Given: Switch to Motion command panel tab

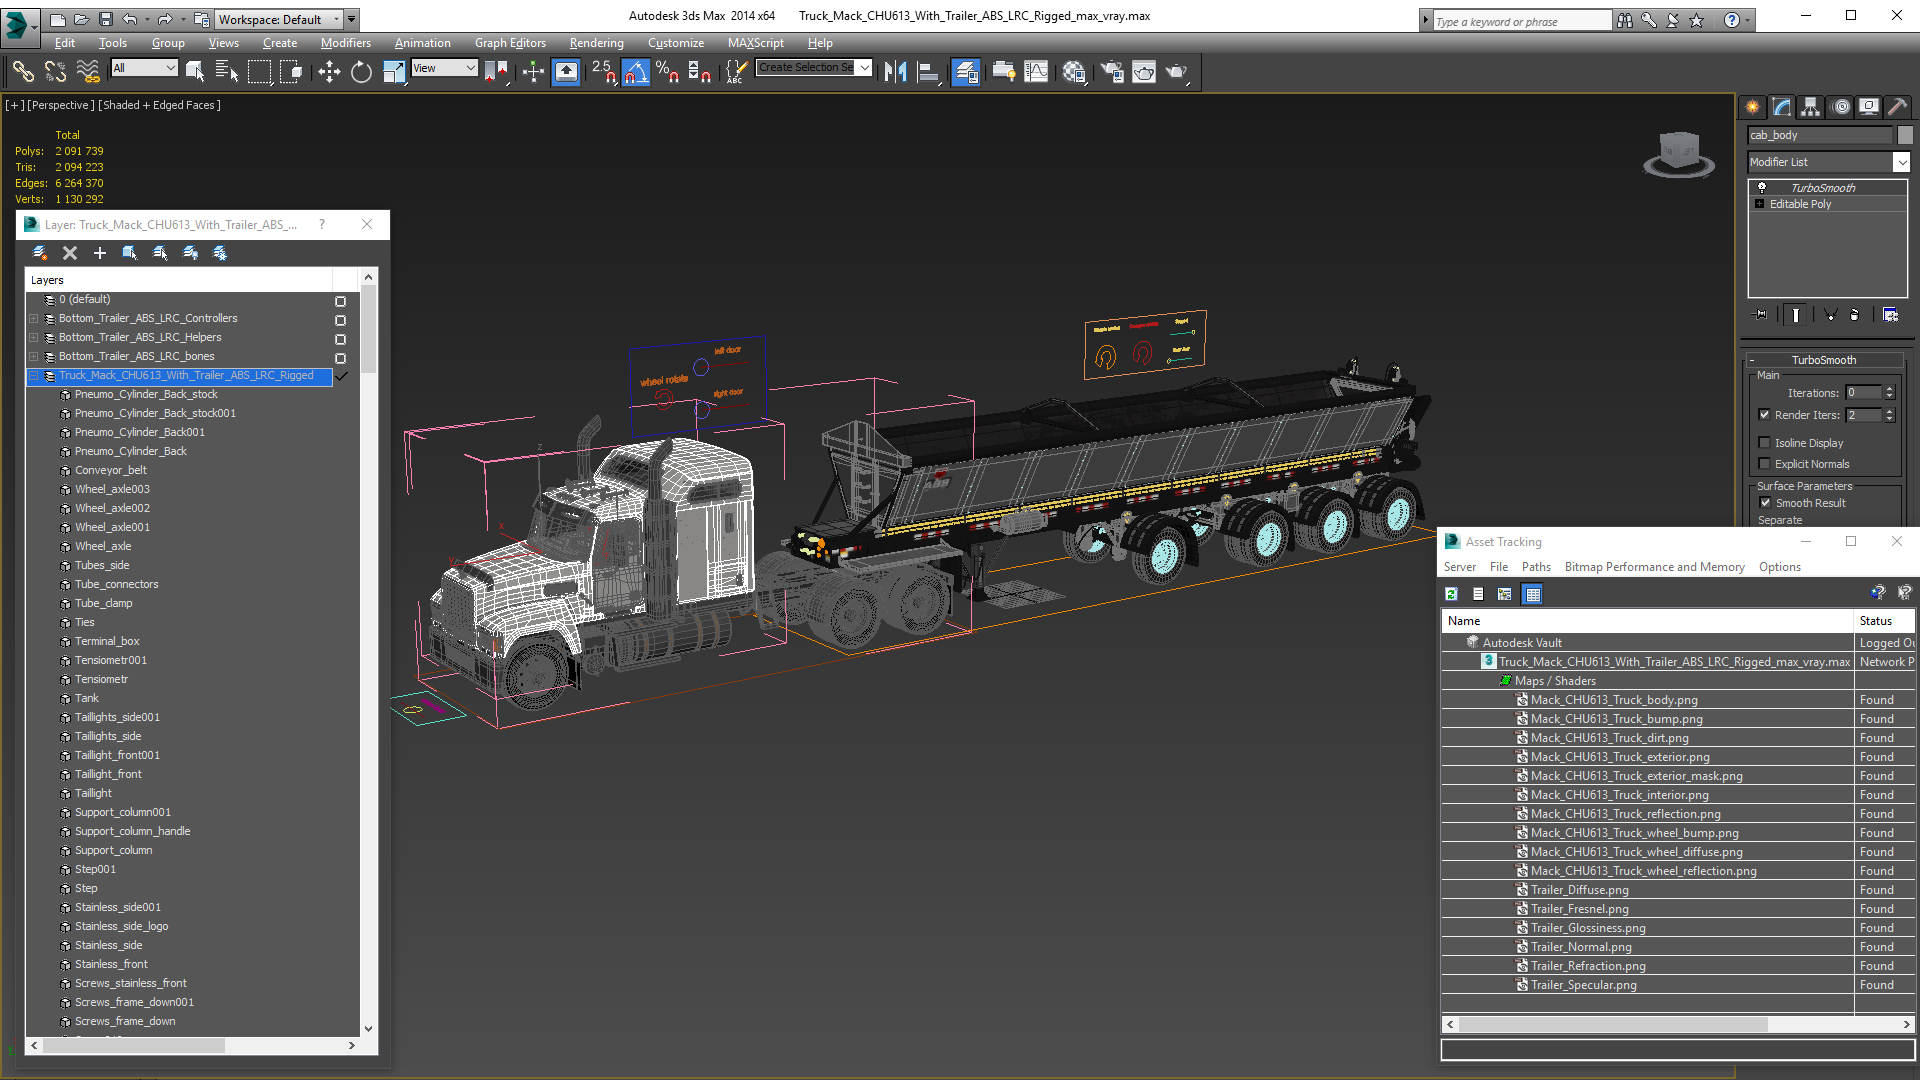Looking at the screenshot, I should (x=1840, y=107).
